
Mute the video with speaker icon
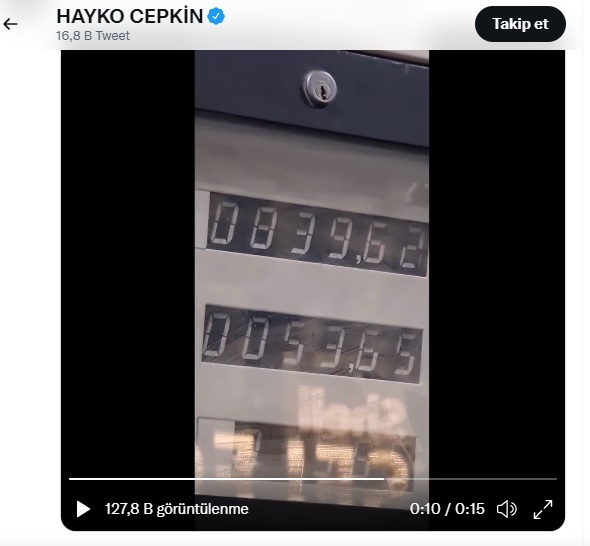[x=506, y=509]
